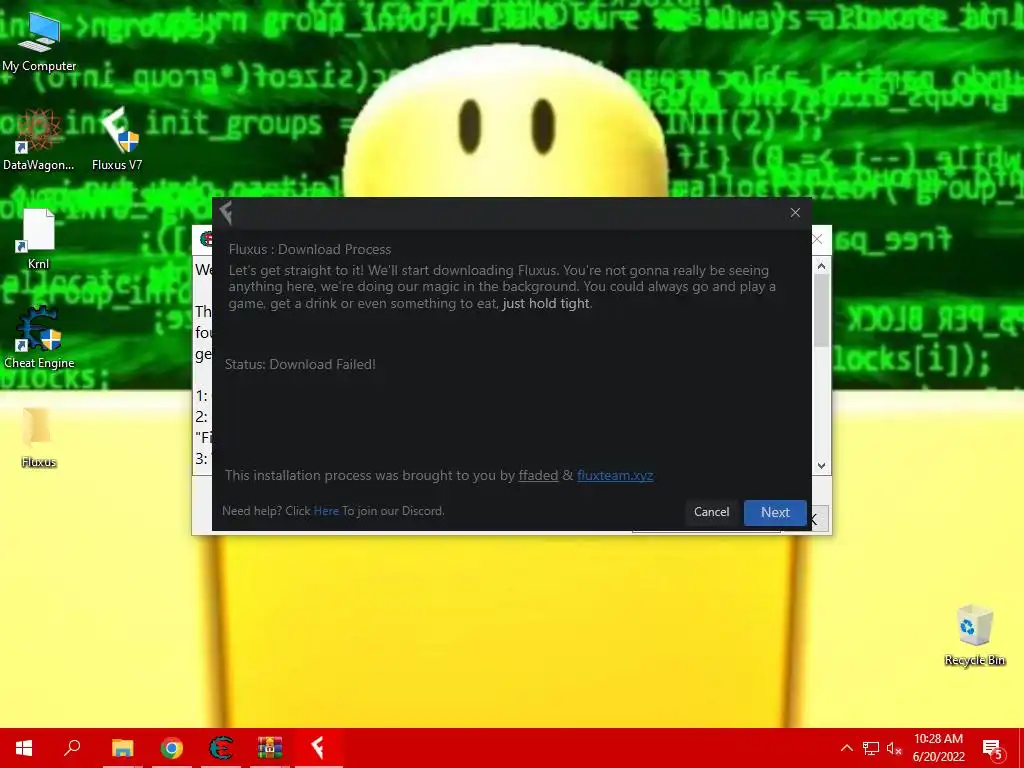Image resolution: width=1024 pixels, height=768 pixels.
Task: Open WinRAR from the taskbar
Action: (270, 748)
